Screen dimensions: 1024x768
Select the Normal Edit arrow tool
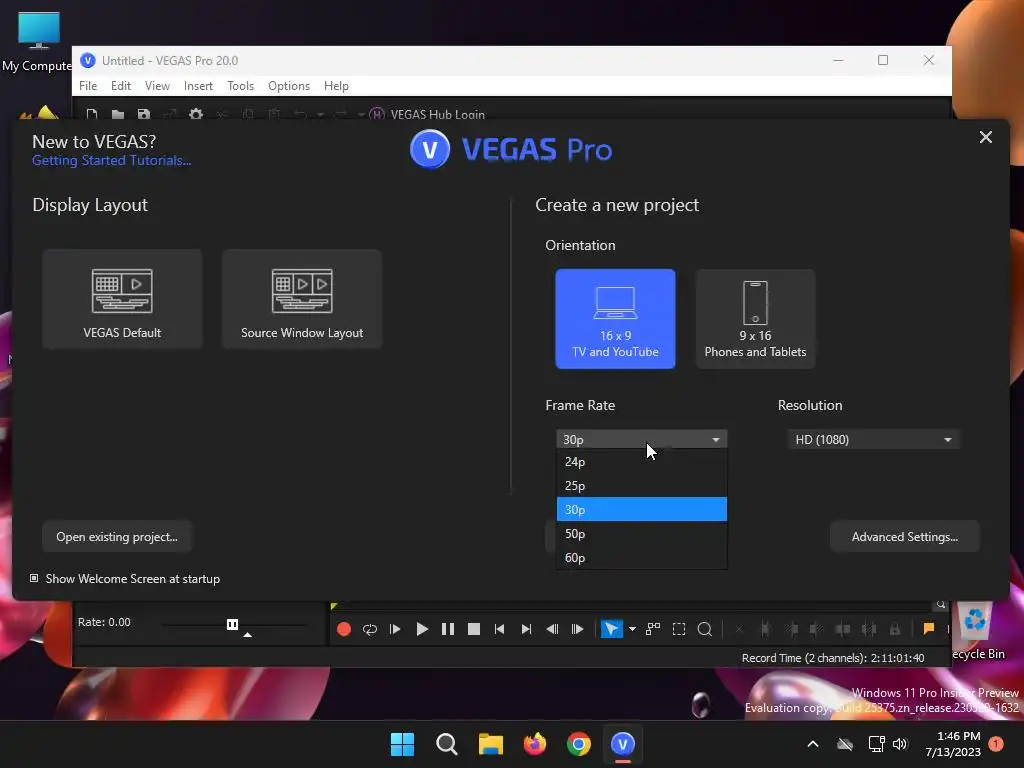coord(611,629)
